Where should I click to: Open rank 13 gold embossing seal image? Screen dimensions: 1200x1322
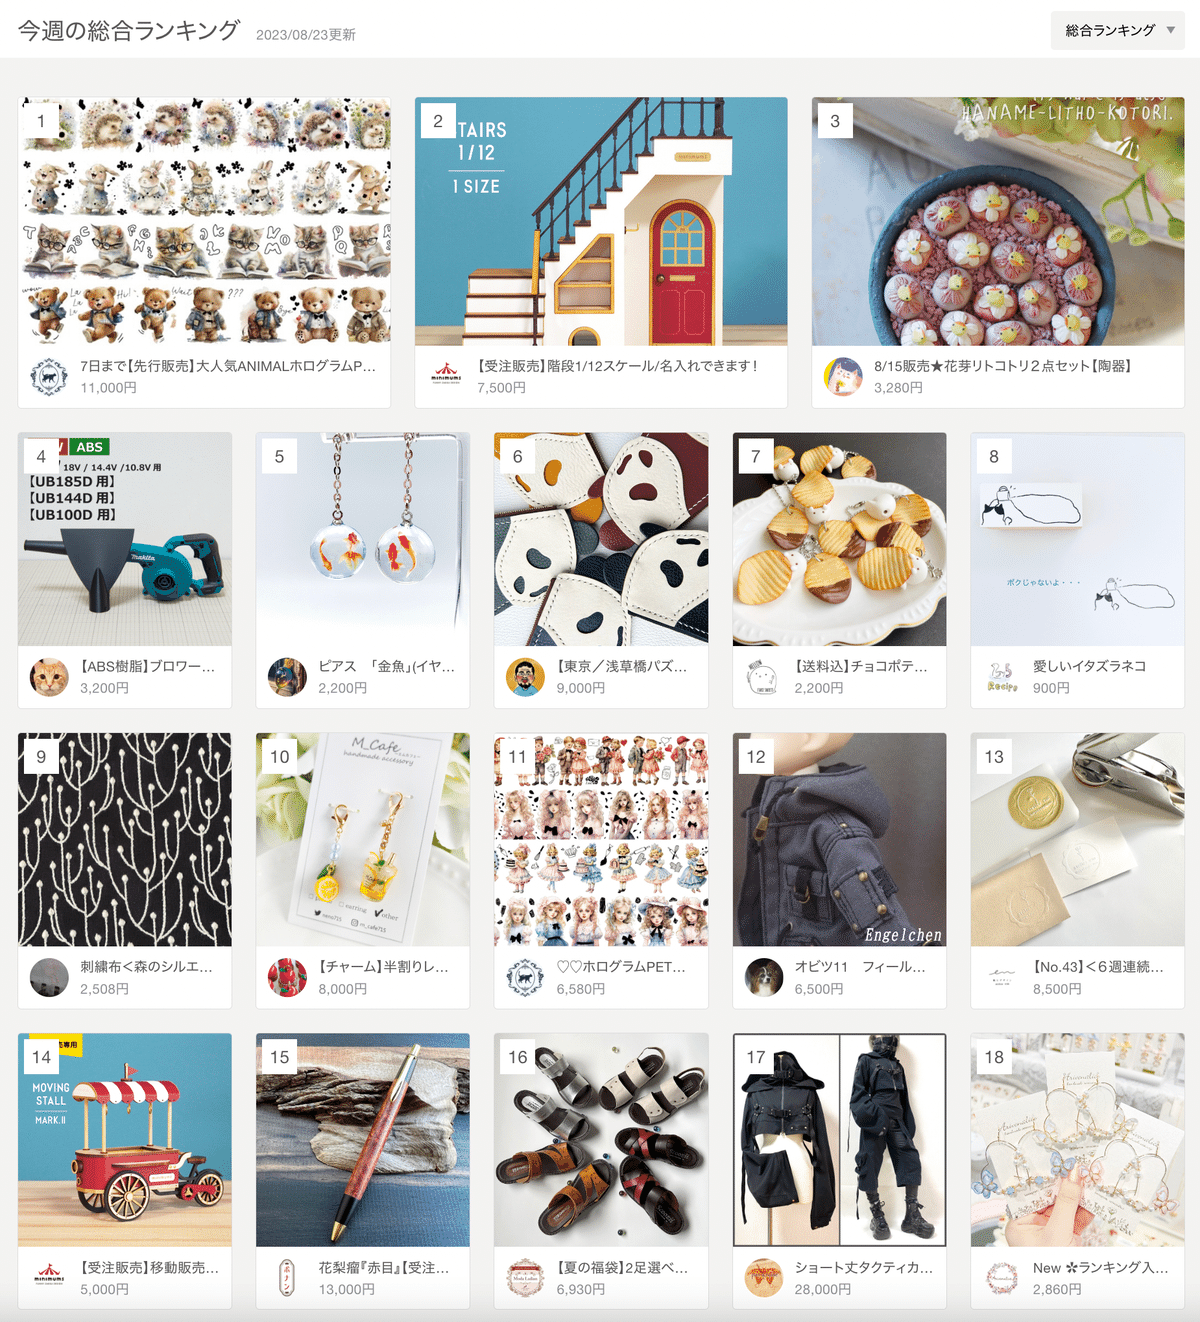(x=1077, y=840)
